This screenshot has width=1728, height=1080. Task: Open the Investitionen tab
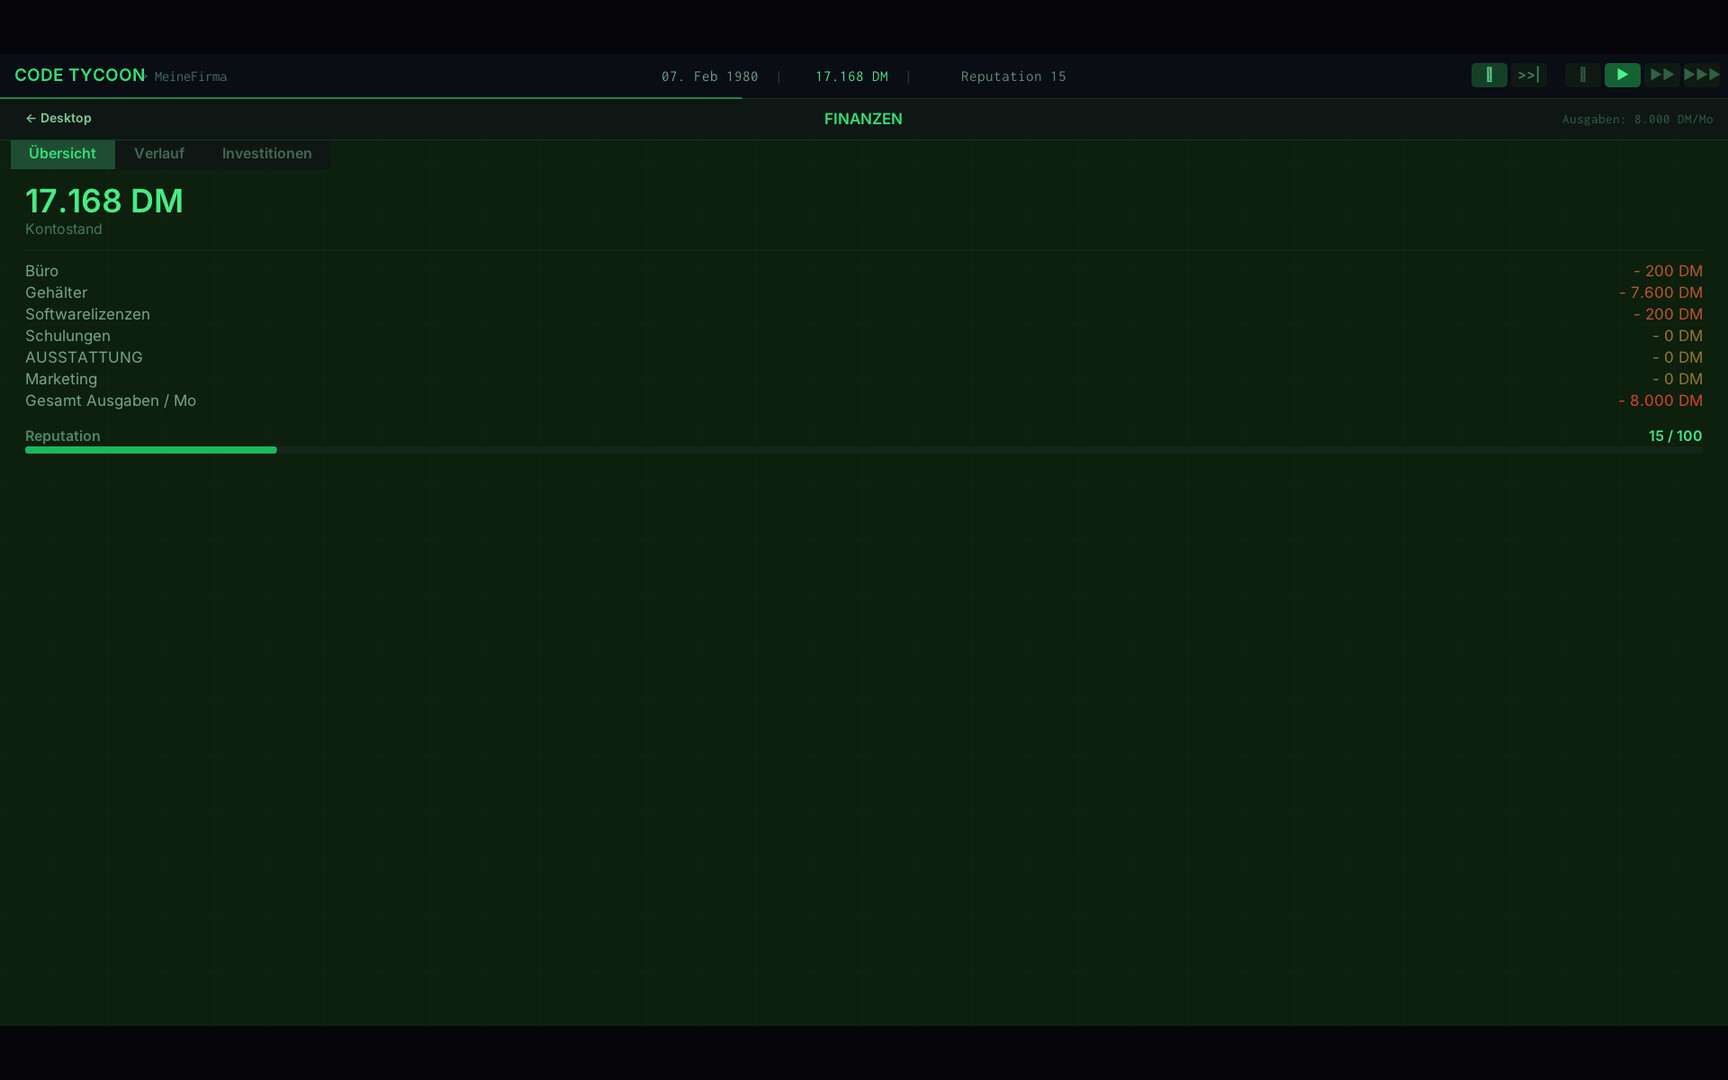click(x=266, y=153)
